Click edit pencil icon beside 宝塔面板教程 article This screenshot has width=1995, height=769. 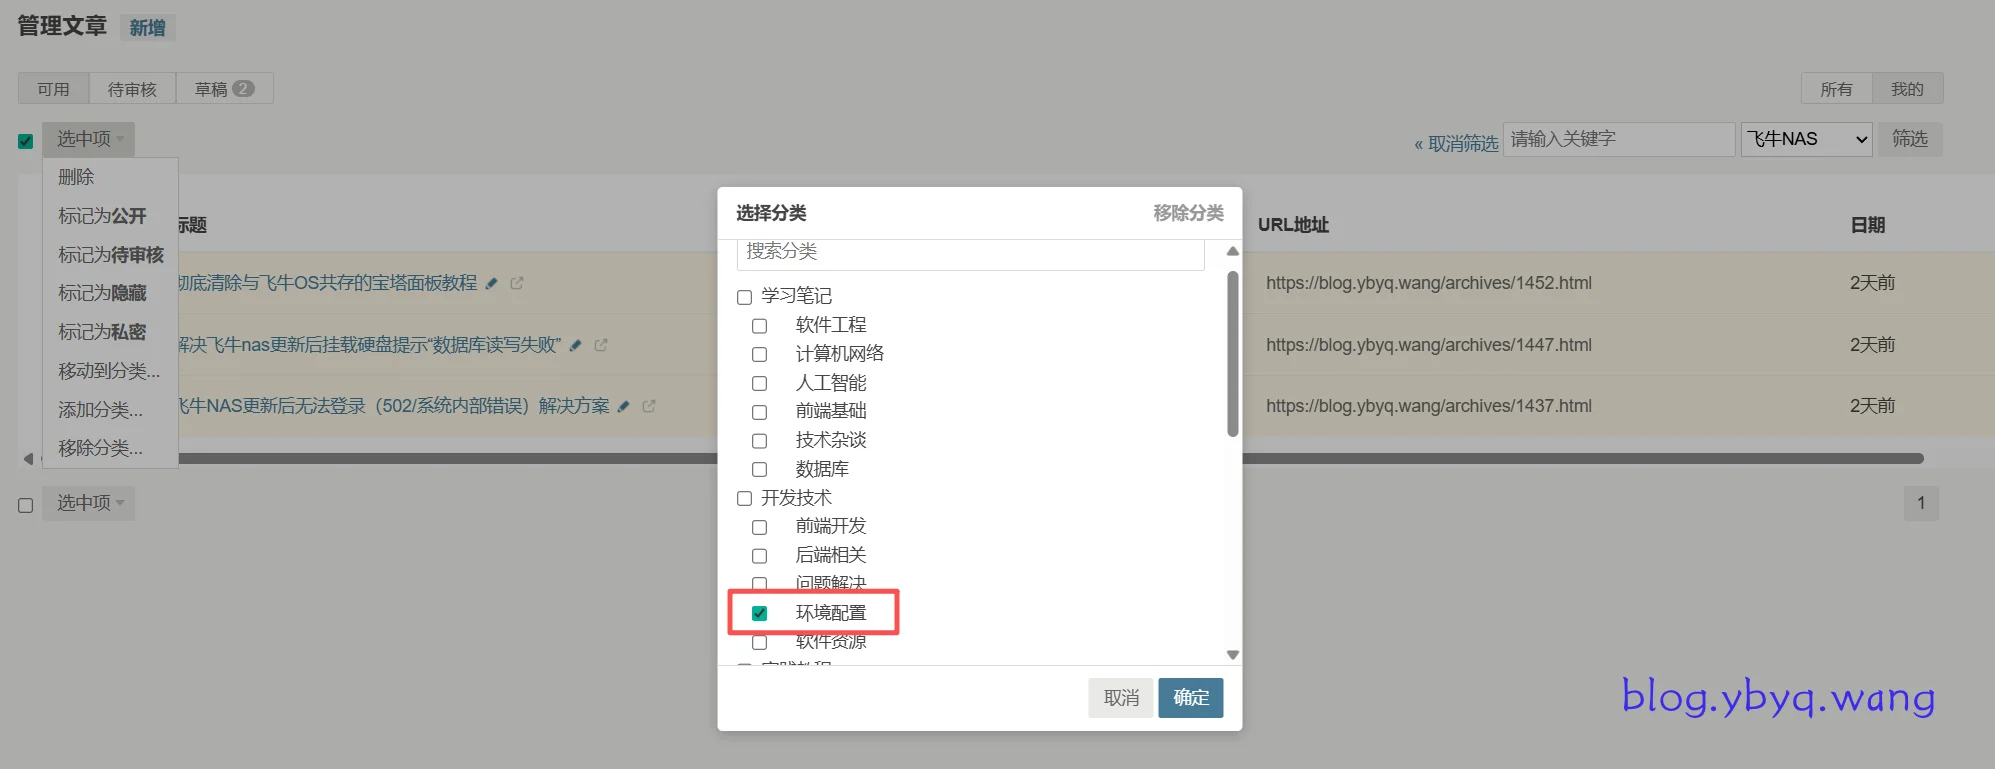pos(491,284)
